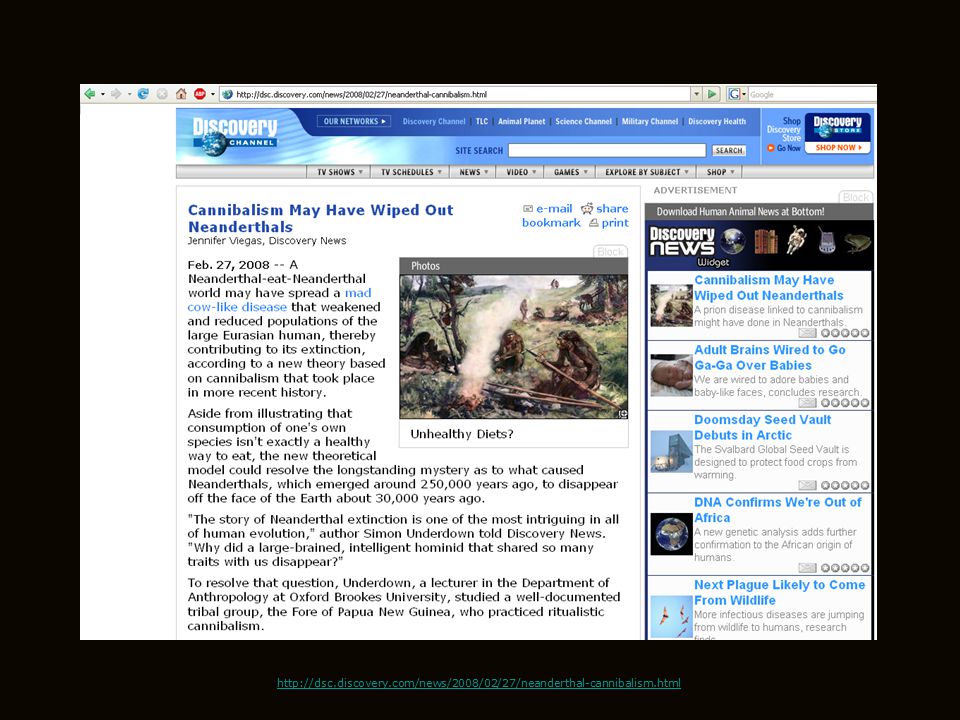Click the globe icon in the widget
This screenshot has width=960, height=720.
tap(732, 241)
